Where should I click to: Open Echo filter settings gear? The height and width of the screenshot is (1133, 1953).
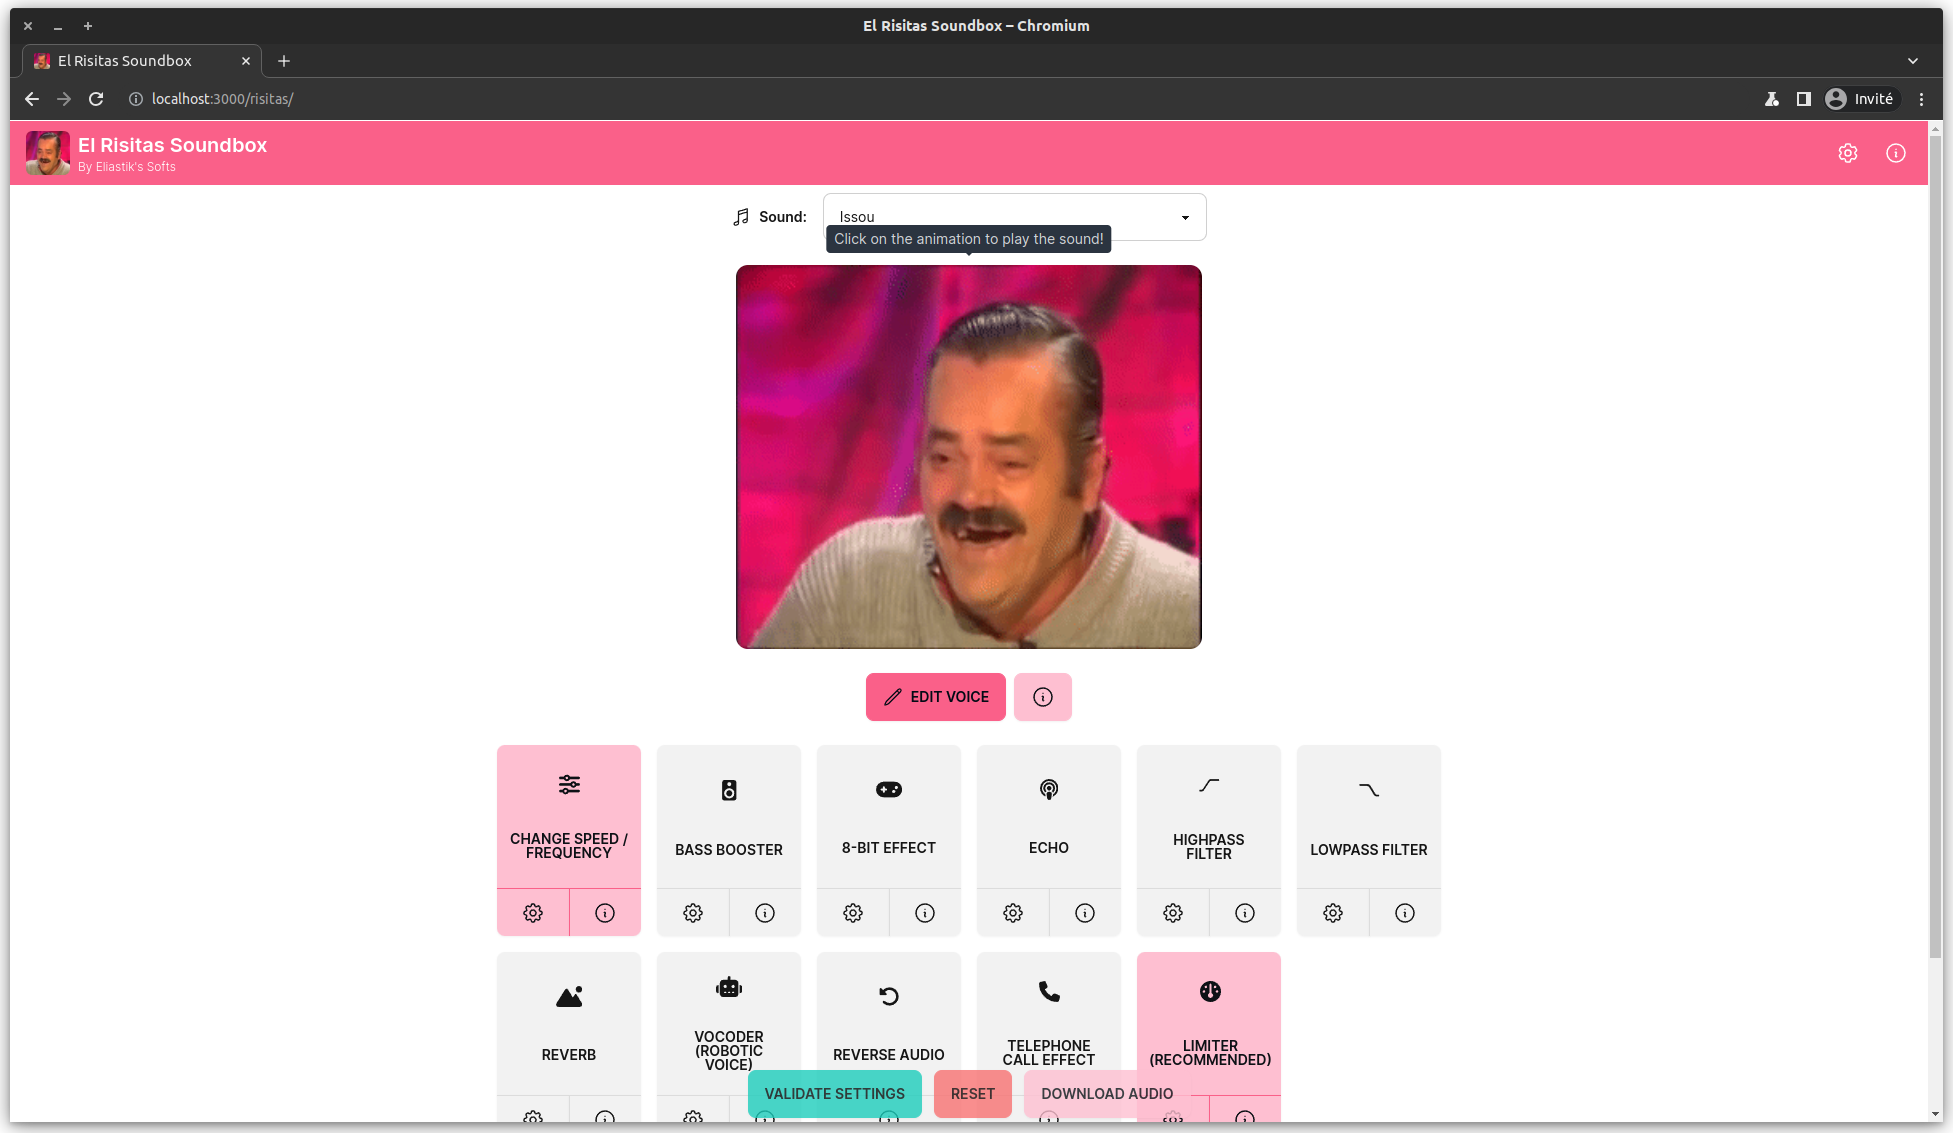pos(1012,912)
